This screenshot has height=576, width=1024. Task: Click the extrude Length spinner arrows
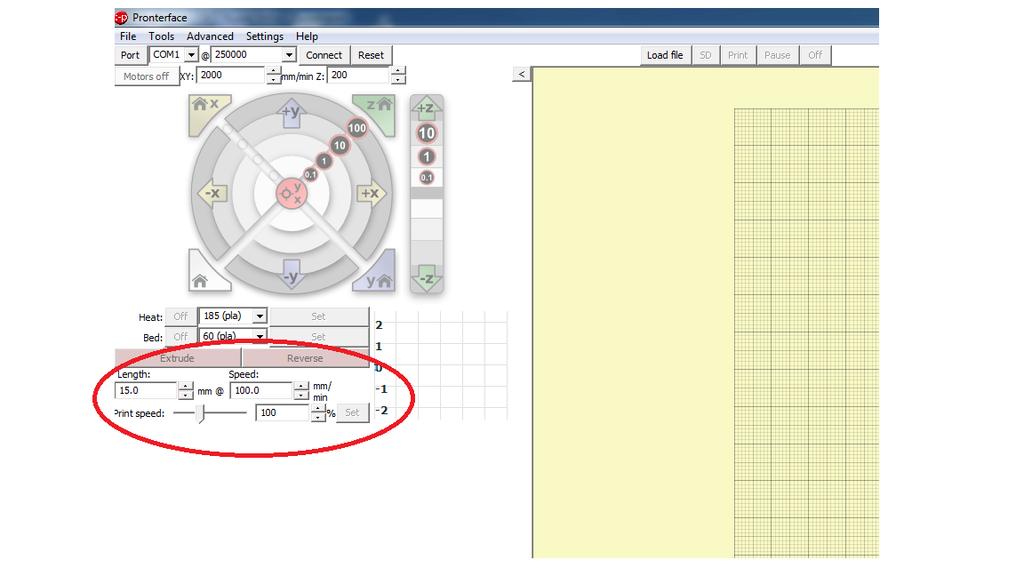pos(185,391)
